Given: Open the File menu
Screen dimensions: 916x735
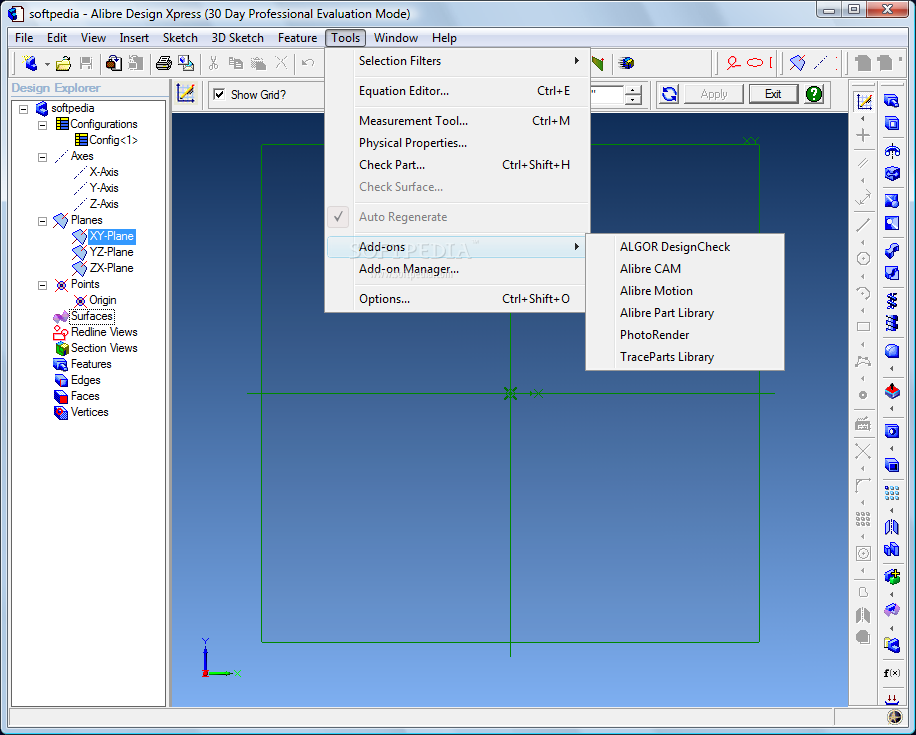Looking at the screenshot, I should point(24,38).
